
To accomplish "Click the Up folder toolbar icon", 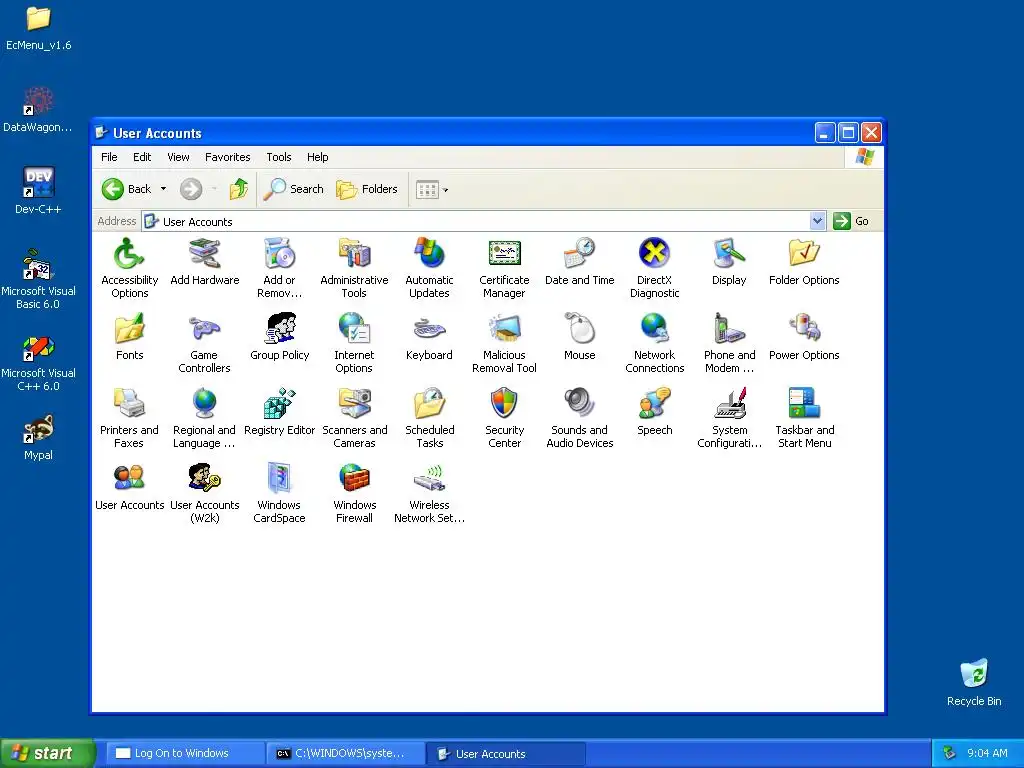I will [x=238, y=189].
